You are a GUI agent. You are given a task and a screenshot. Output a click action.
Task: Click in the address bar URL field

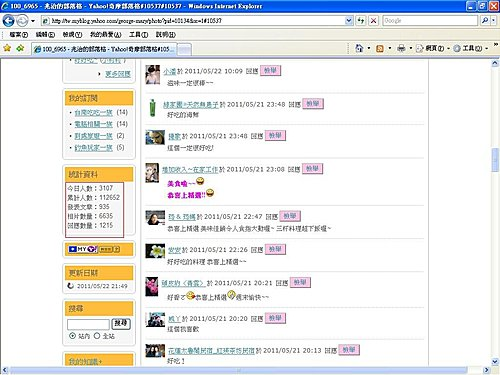tap(197, 21)
